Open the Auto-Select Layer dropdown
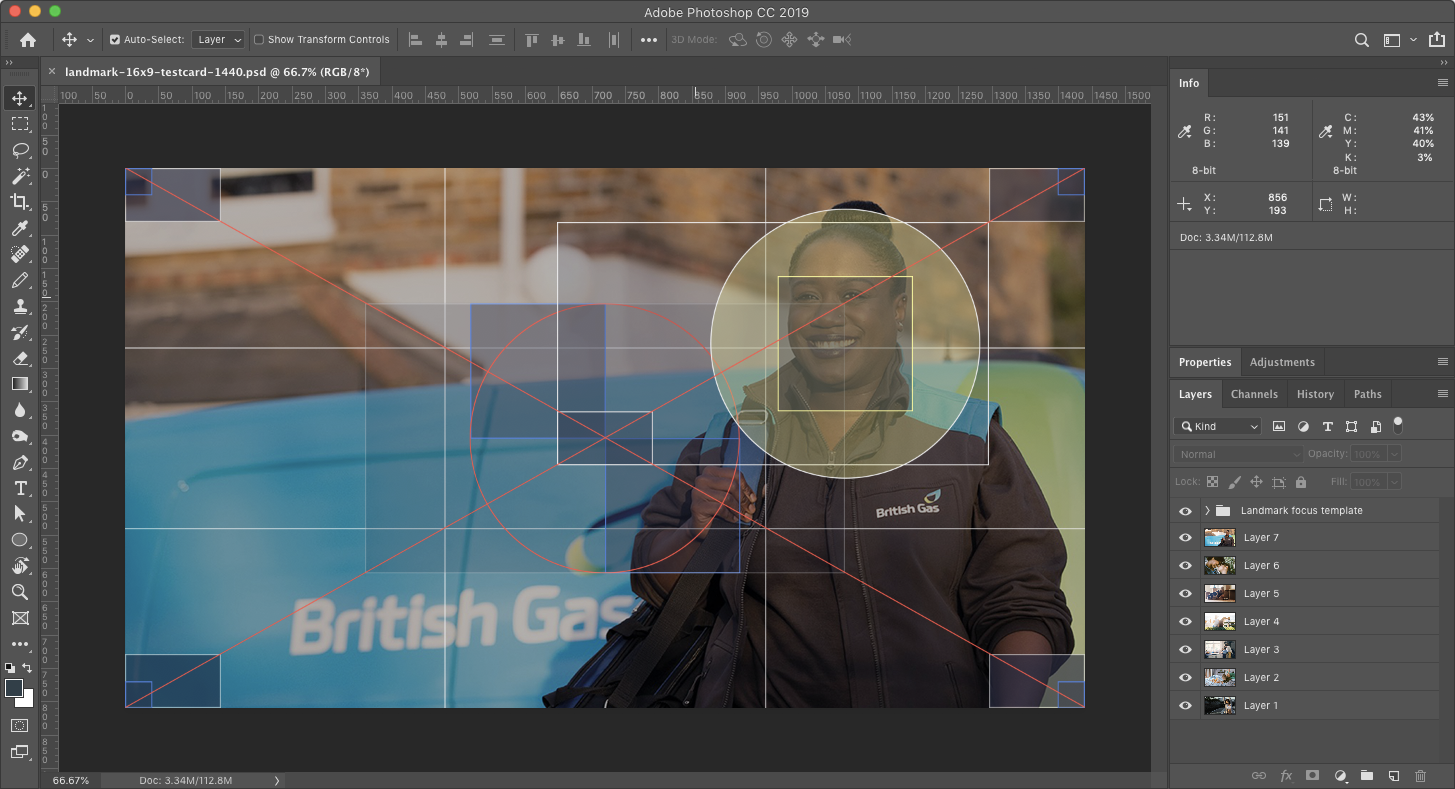The height and width of the screenshot is (789, 1455). [x=218, y=40]
